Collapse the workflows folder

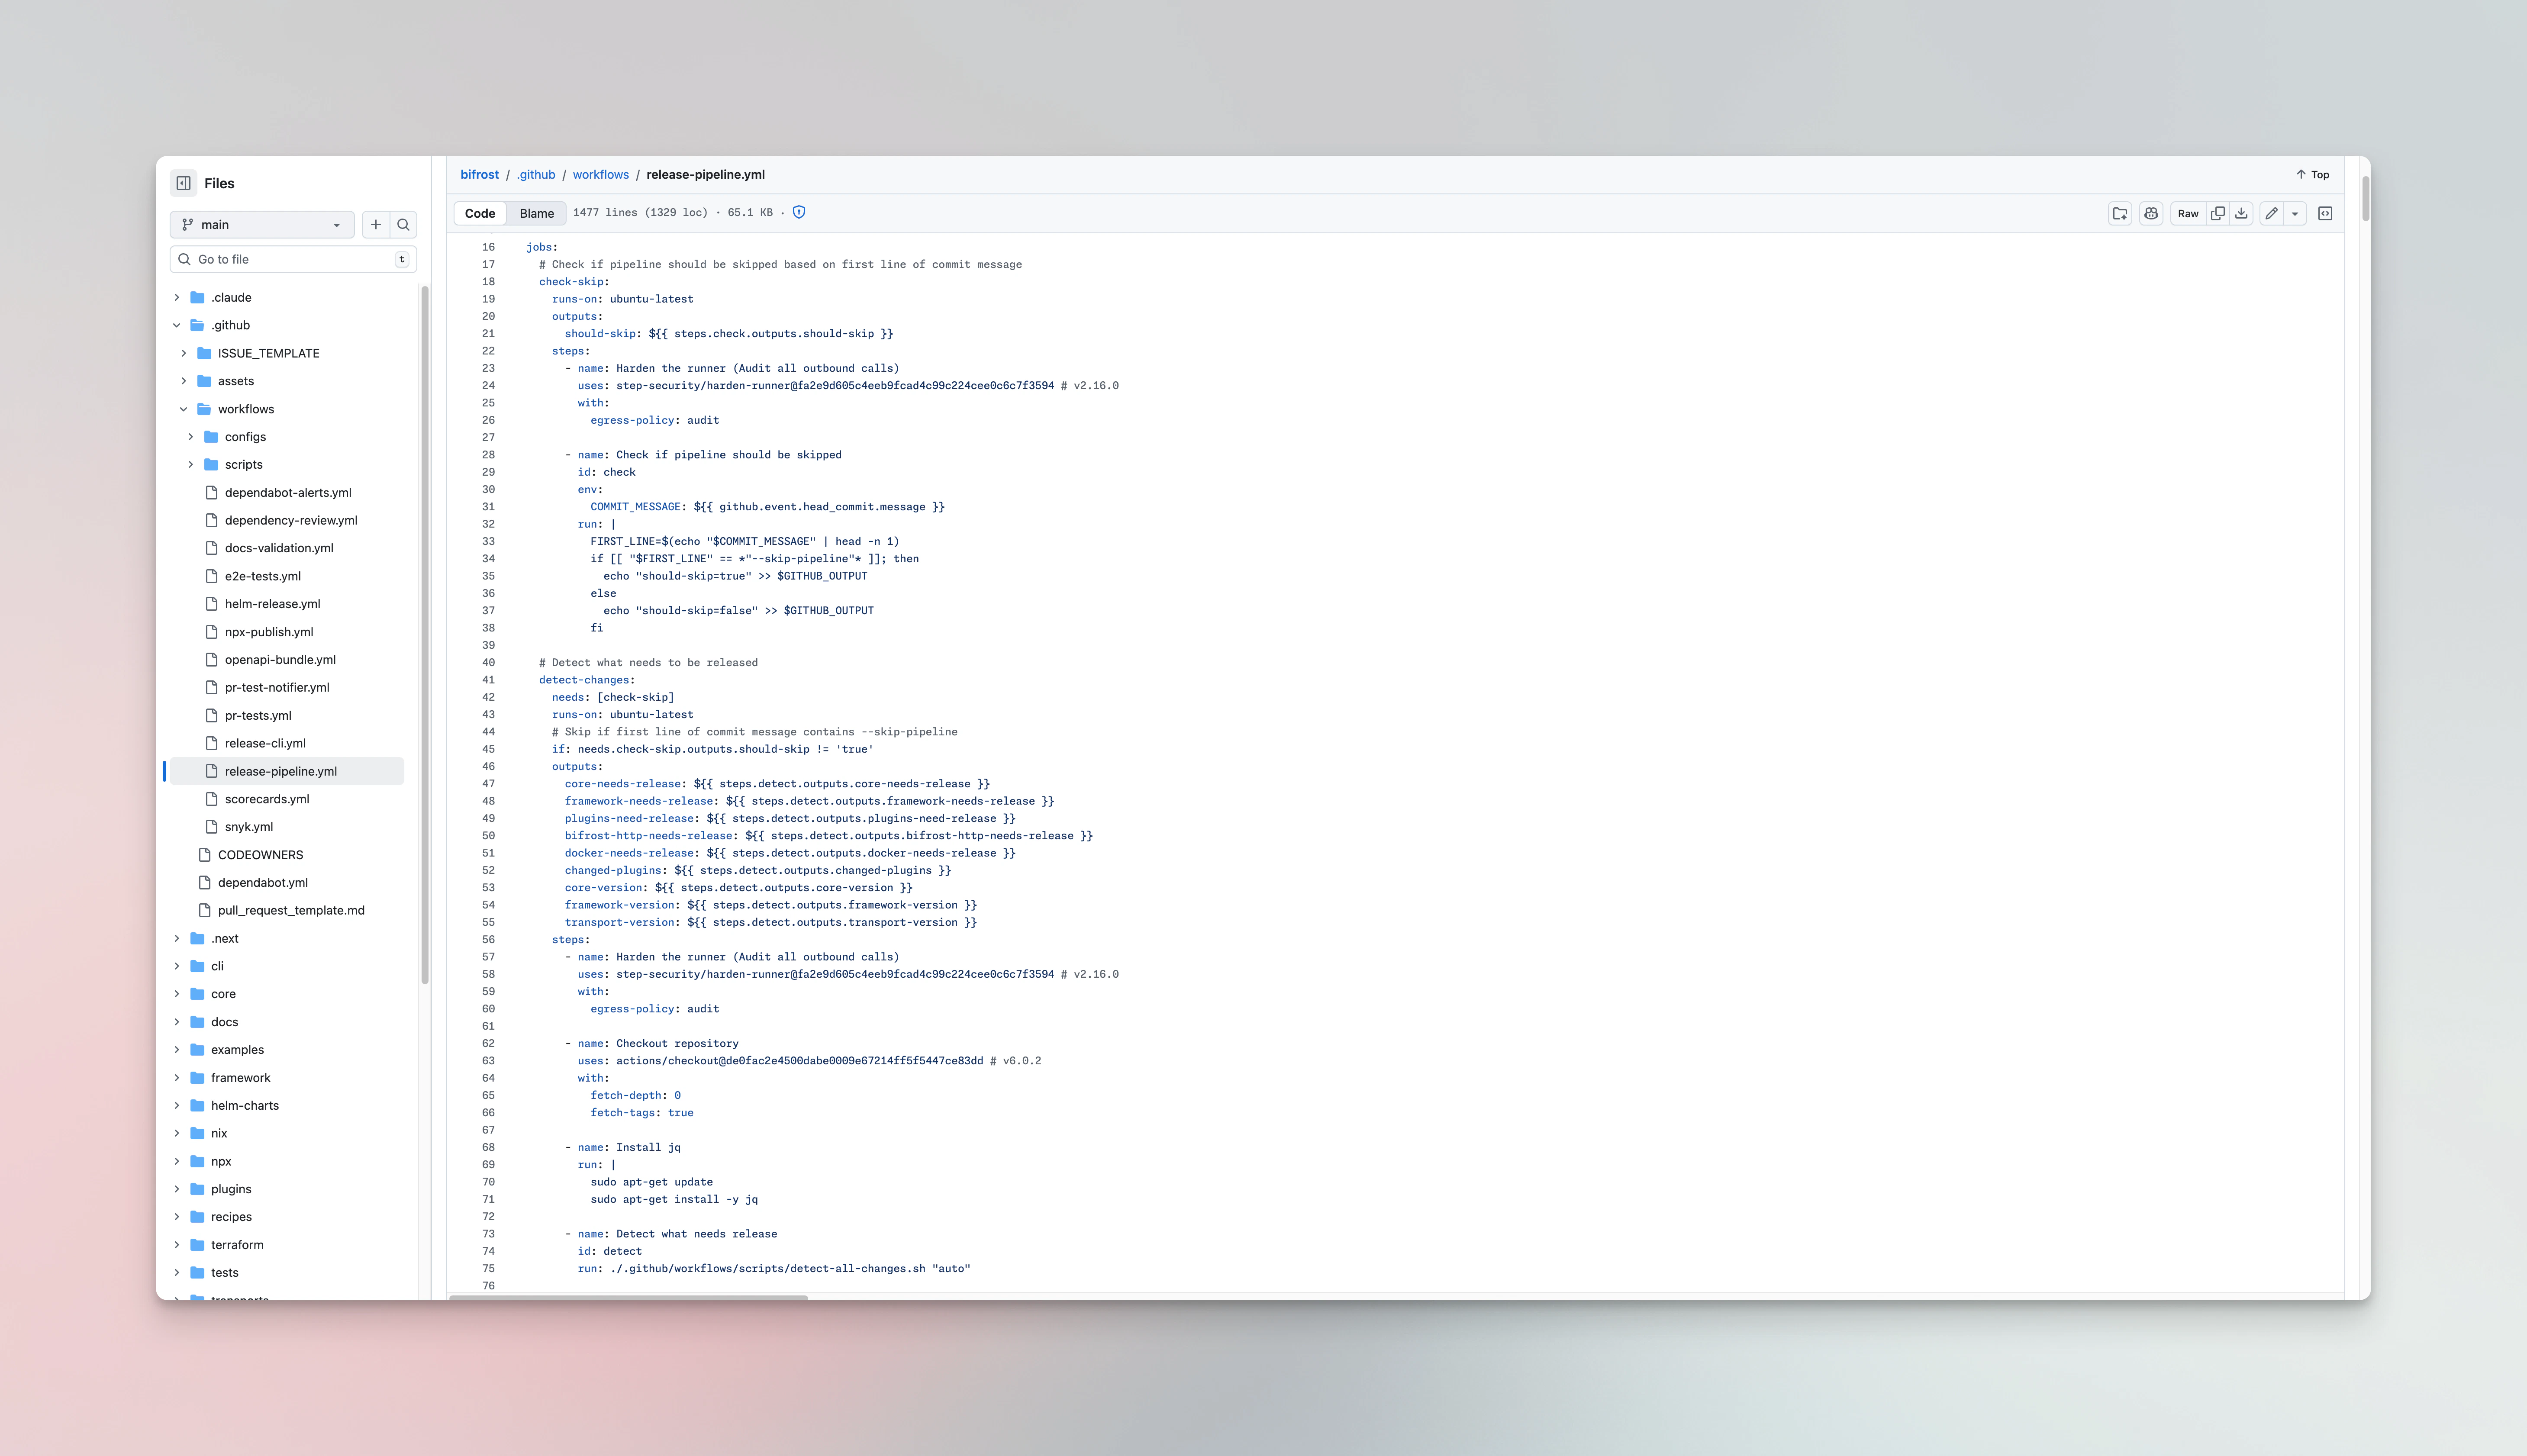coord(184,409)
